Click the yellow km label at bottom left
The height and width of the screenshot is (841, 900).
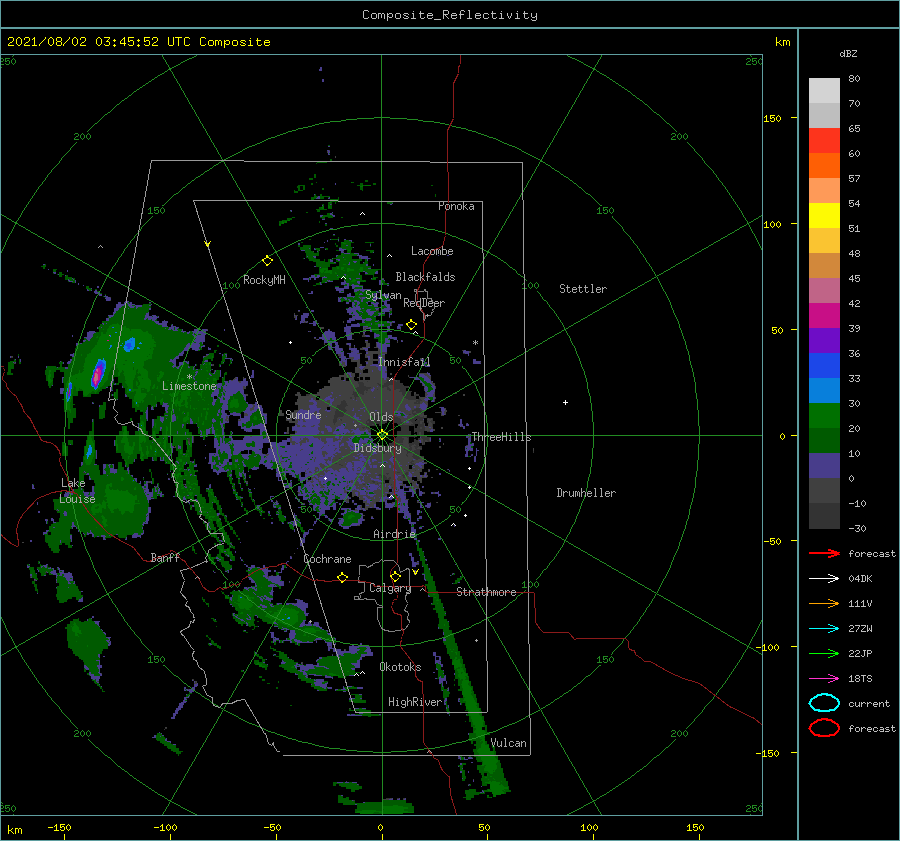click(14, 830)
